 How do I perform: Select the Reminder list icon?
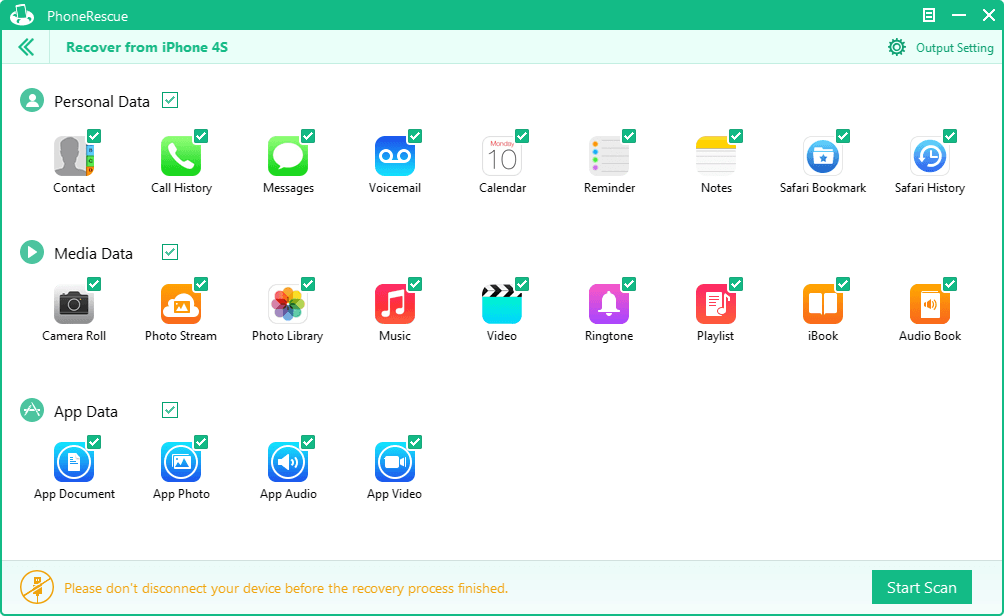tap(608, 156)
